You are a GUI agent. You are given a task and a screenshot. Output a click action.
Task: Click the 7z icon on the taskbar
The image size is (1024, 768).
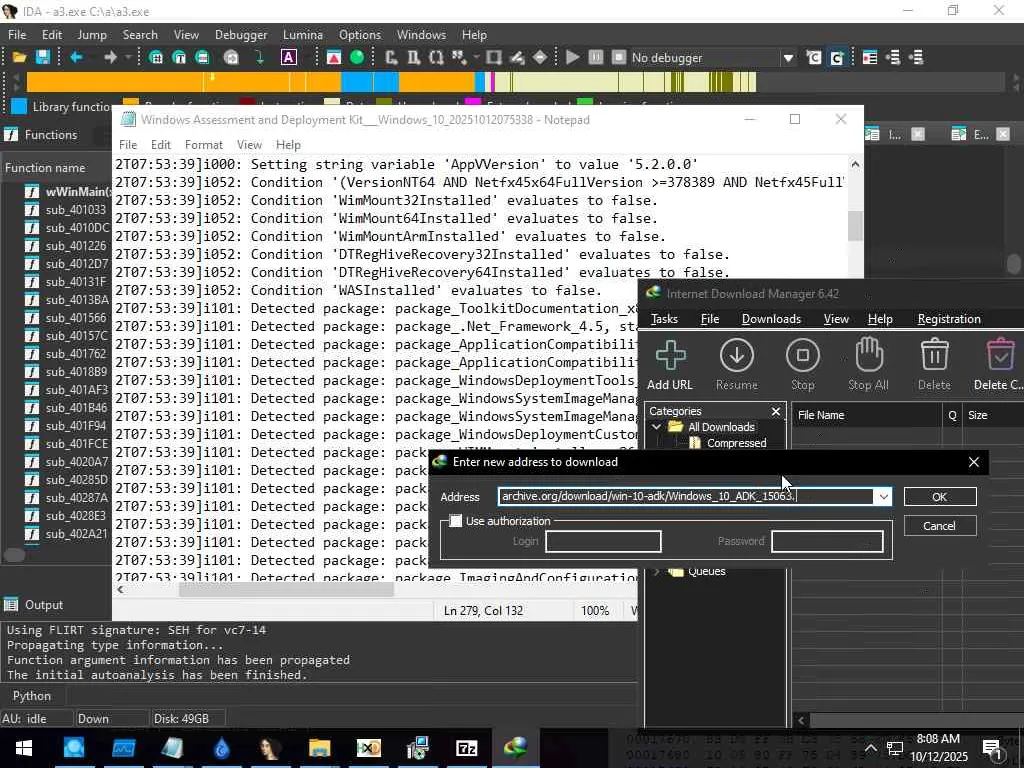(466, 748)
